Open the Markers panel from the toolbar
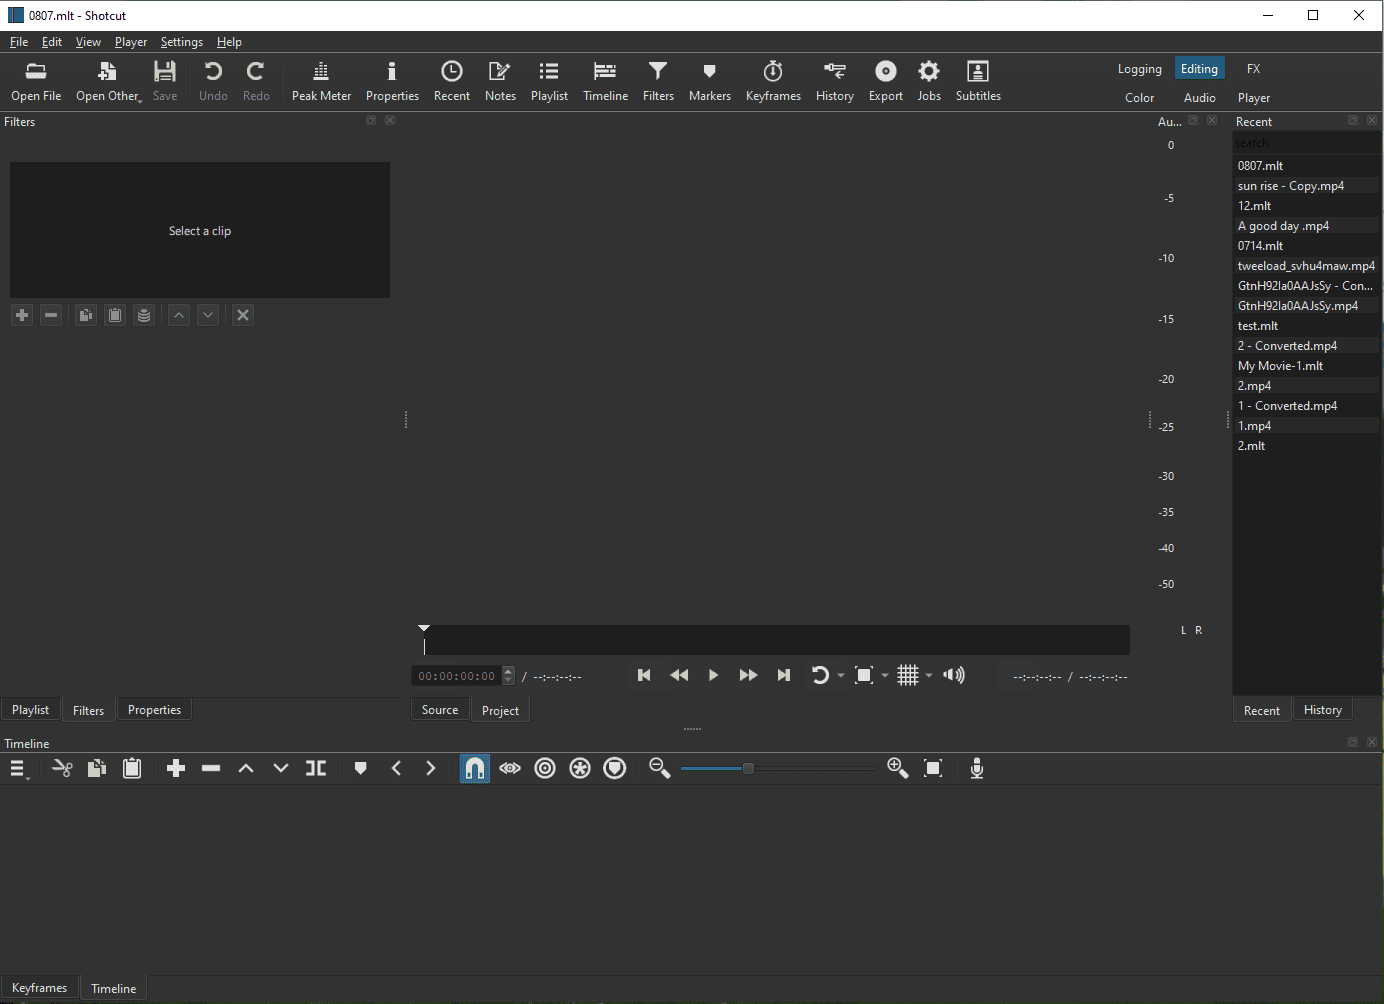This screenshot has width=1384, height=1004. click(x=710, y=81)
